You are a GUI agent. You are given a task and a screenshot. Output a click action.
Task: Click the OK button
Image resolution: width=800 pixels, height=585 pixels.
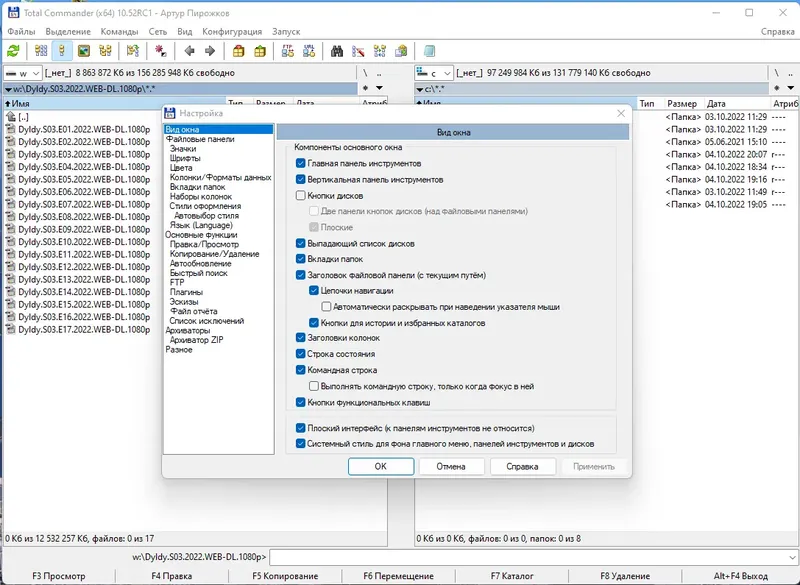(x=381, y=466)
